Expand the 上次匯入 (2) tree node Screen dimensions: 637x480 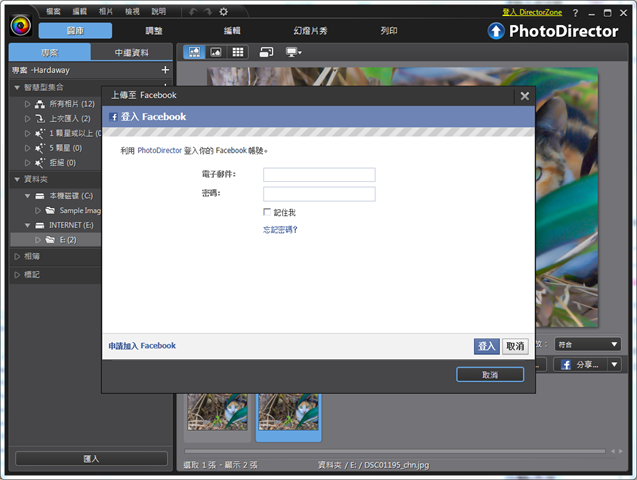[x=27, y=119]
